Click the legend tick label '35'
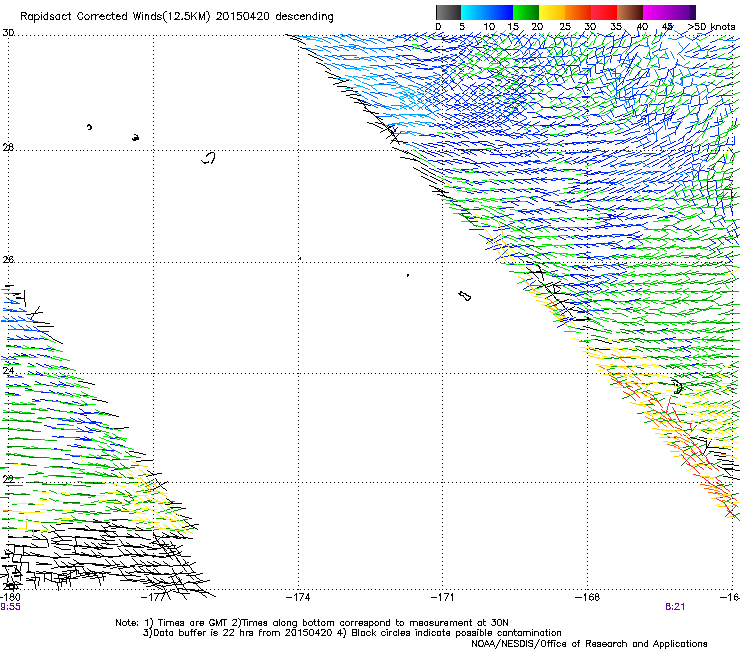The width and height of the screenshot is (740, 650). point(616,27)
